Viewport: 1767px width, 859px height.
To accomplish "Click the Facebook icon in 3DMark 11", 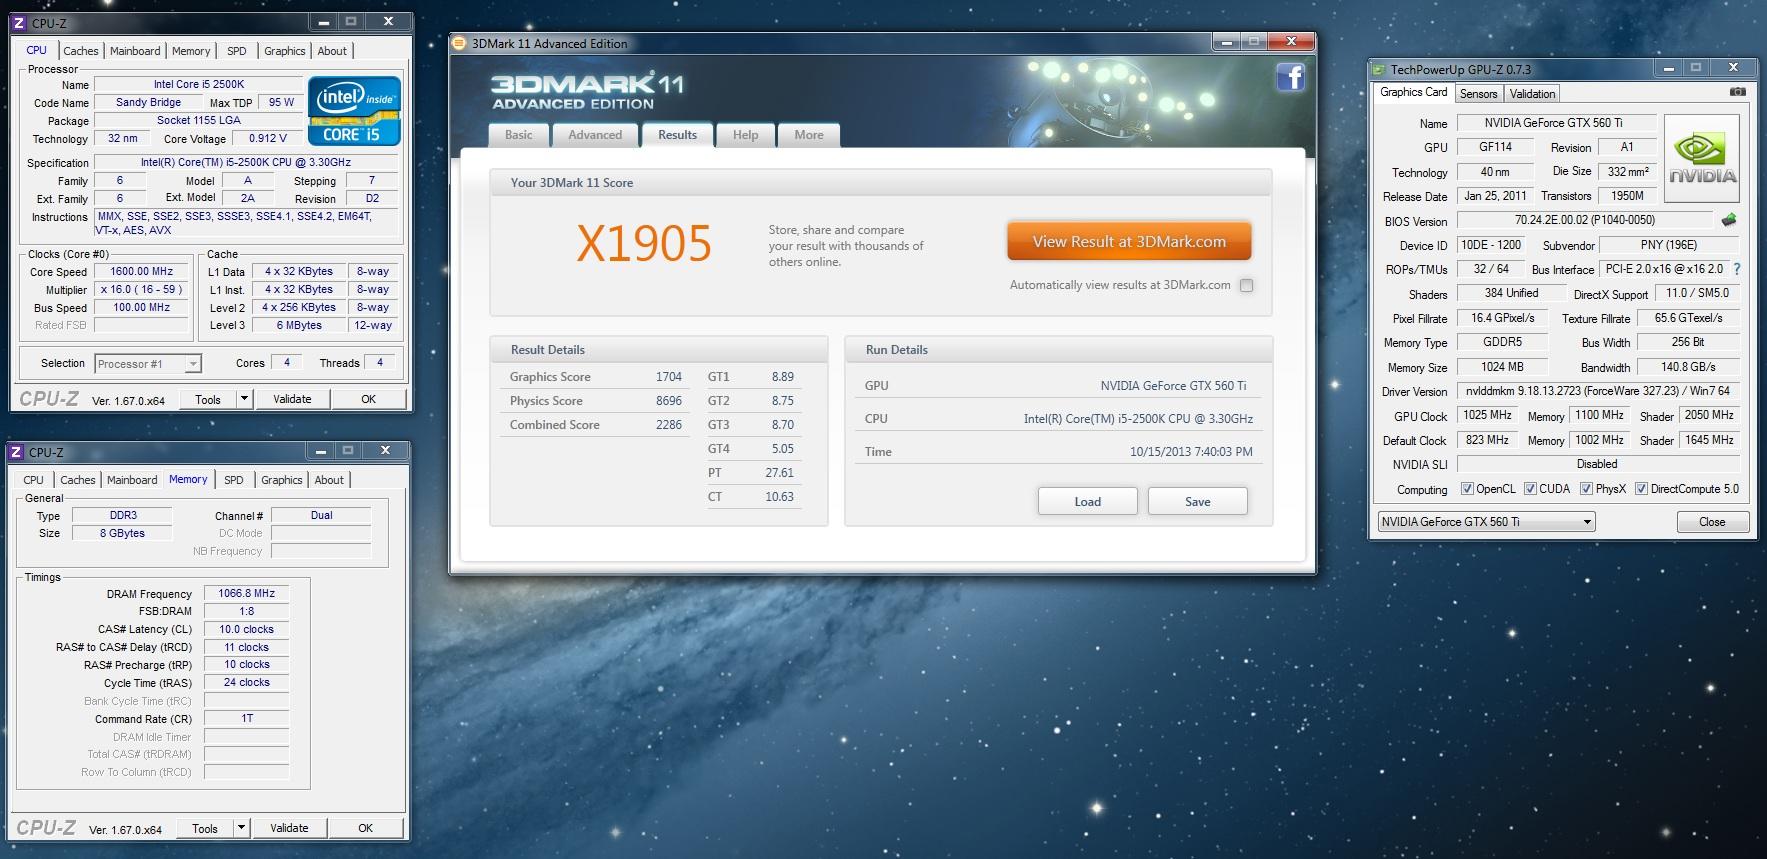I will [x=1291, y=77].
